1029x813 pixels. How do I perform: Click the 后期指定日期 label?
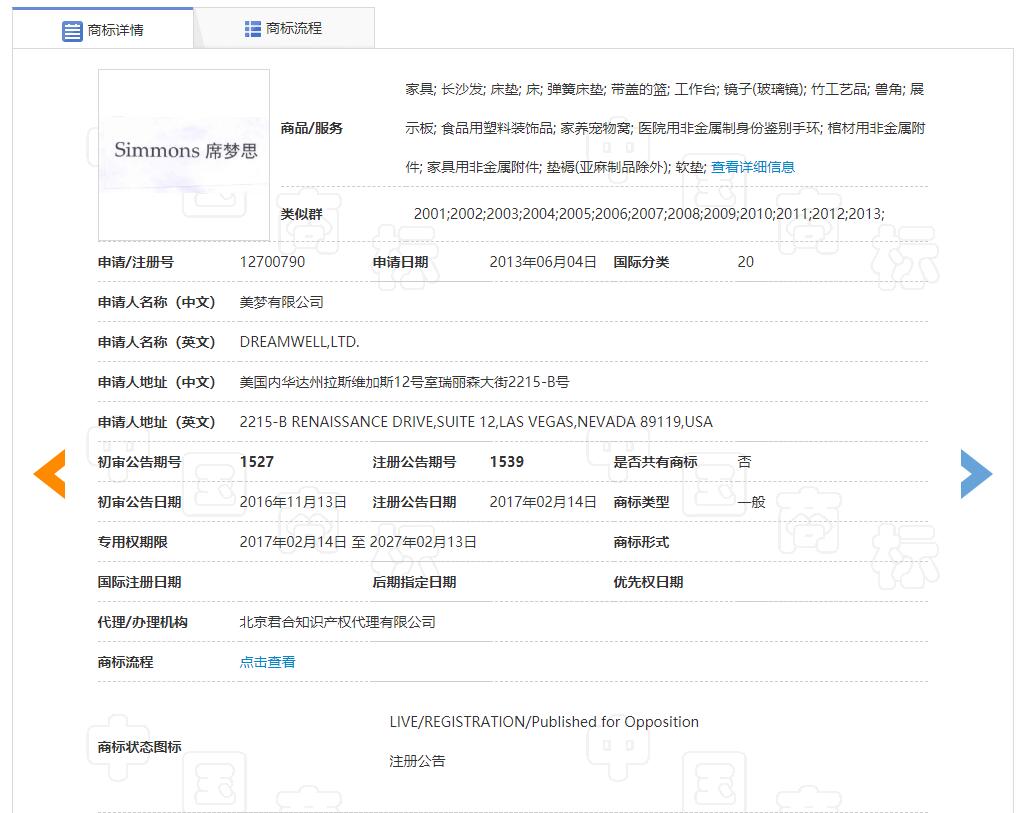tap(414, 582)
